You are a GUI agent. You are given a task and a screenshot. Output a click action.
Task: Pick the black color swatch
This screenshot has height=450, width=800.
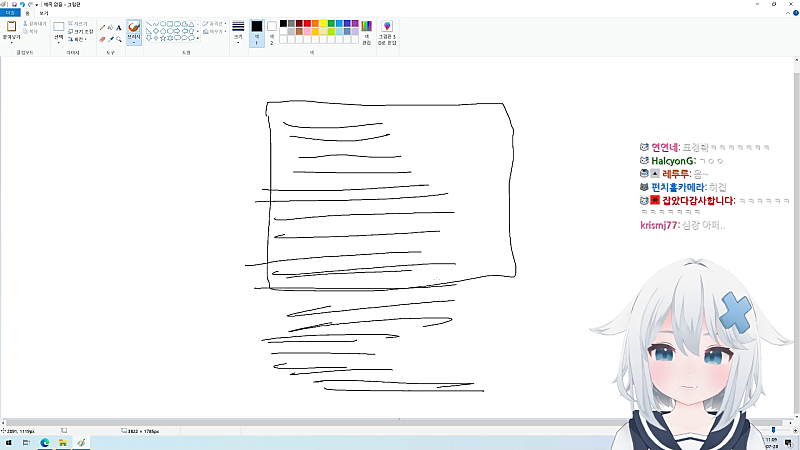(x=283, y=23)
